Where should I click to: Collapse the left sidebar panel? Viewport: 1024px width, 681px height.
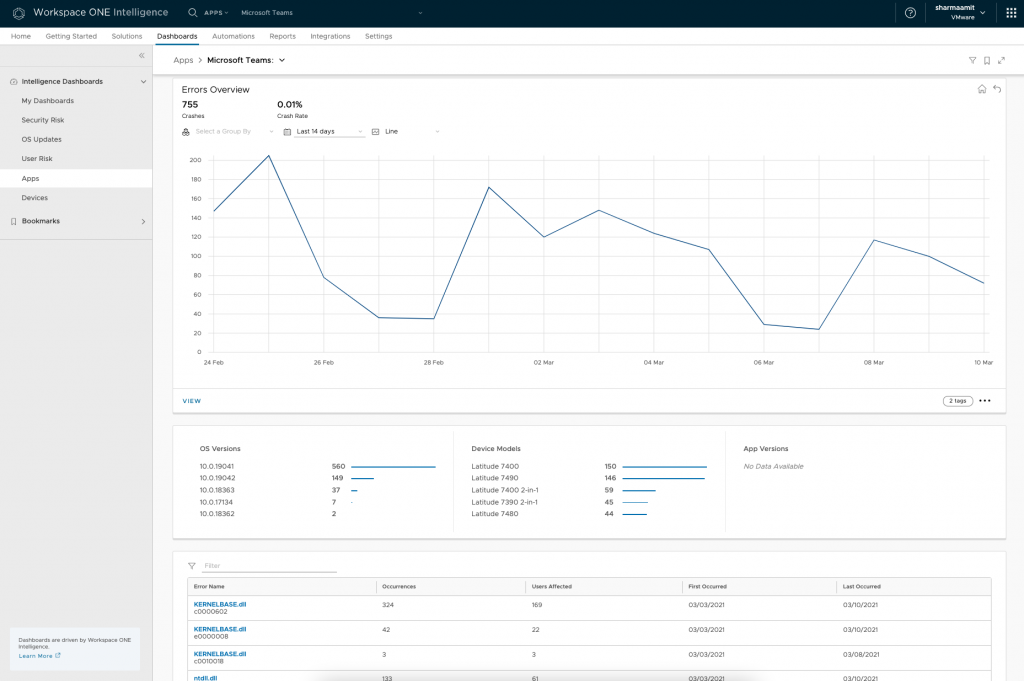point(141,55)
